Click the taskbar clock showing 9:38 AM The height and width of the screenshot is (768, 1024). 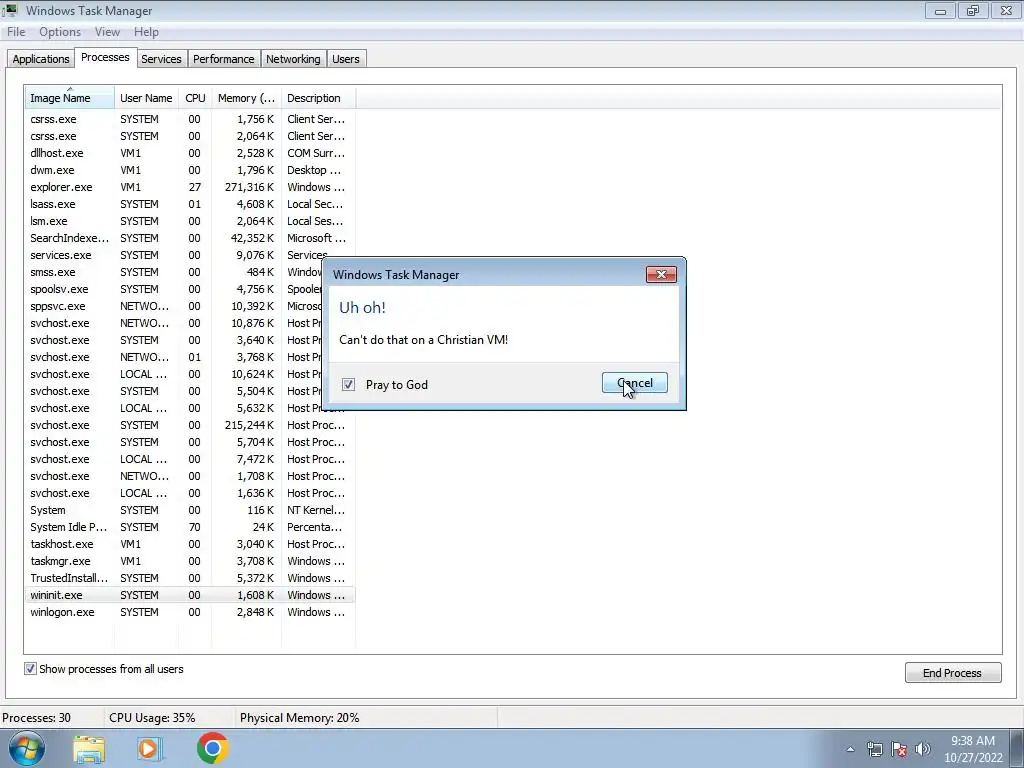972,749
